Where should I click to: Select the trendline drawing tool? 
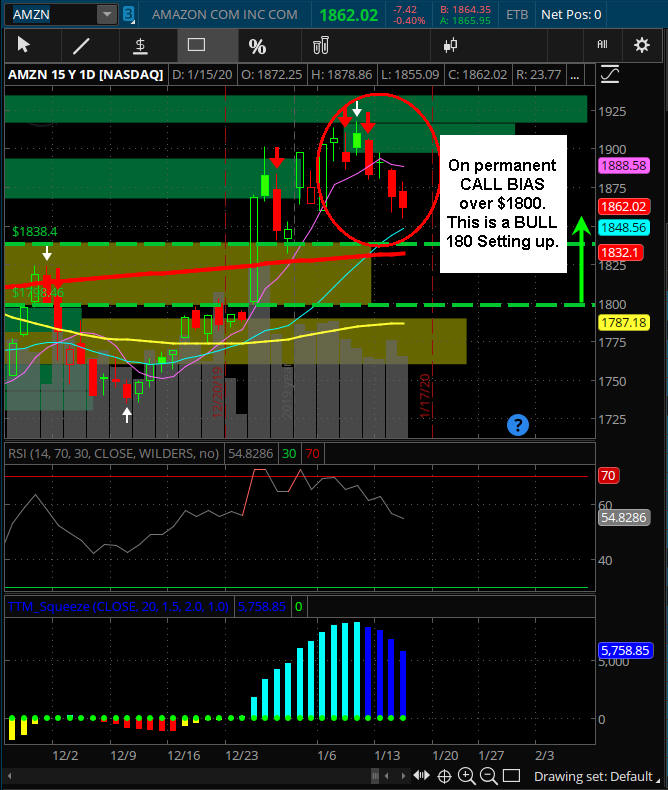(81, 46)
